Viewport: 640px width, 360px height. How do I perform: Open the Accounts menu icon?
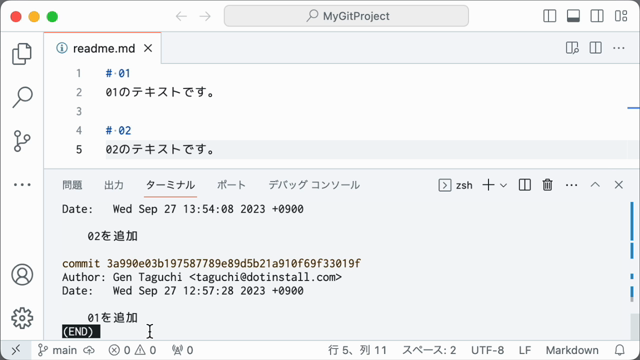coord(22,275)
